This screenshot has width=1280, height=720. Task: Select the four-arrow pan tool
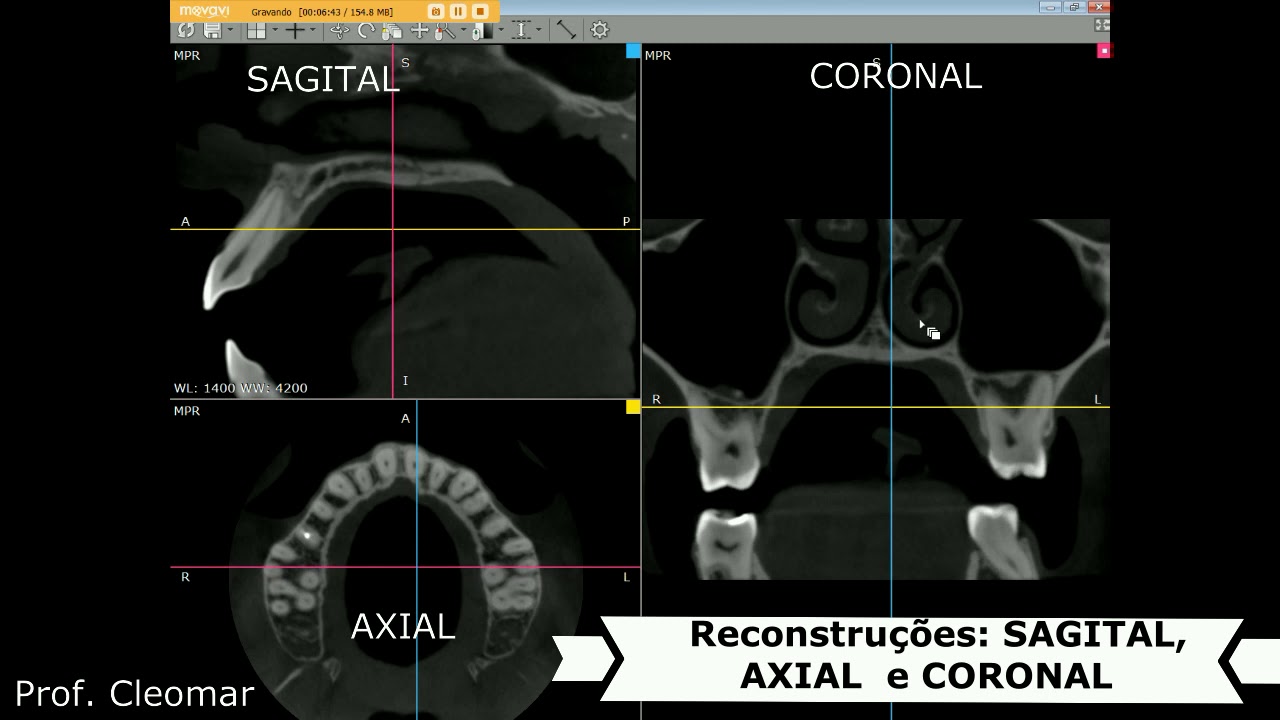(x=420, y=30)
